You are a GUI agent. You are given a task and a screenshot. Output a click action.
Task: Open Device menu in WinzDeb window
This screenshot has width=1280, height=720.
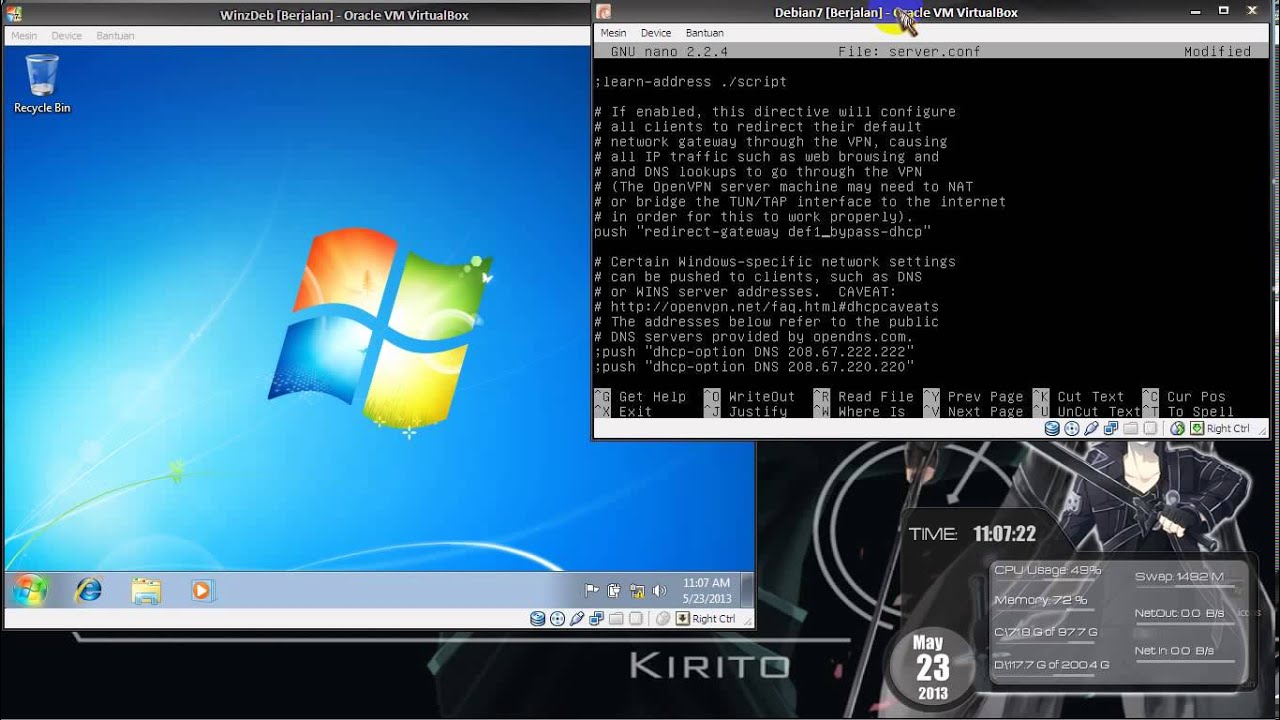point(67,35)
